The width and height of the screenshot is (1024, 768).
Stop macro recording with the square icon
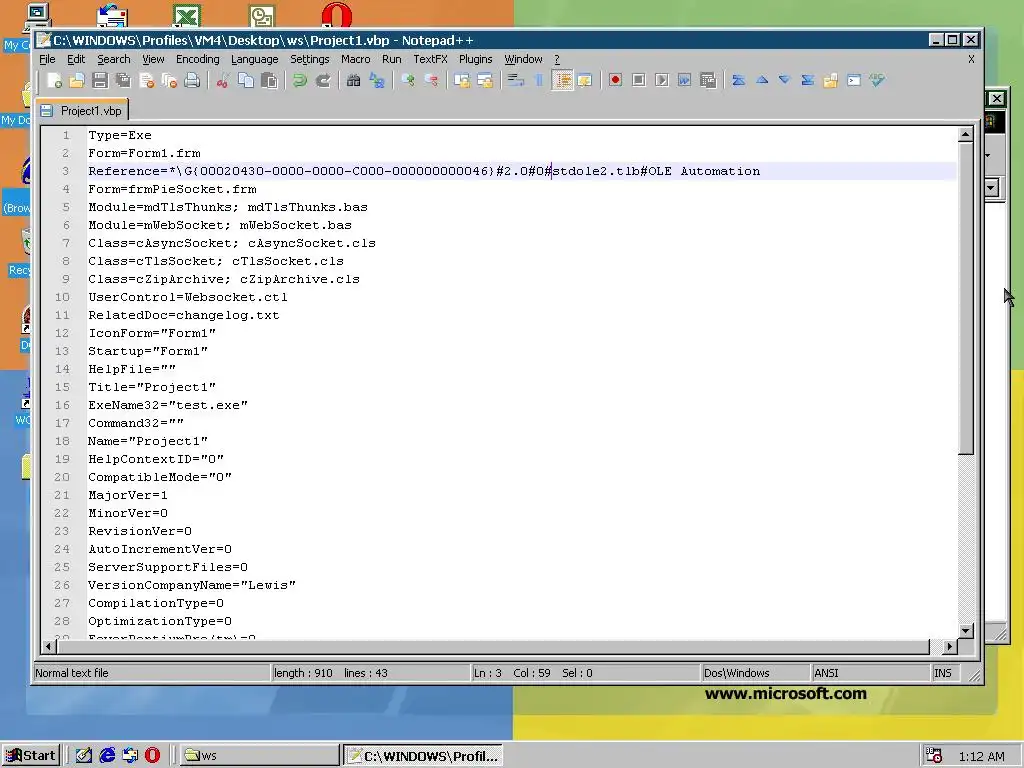[639, 80]
